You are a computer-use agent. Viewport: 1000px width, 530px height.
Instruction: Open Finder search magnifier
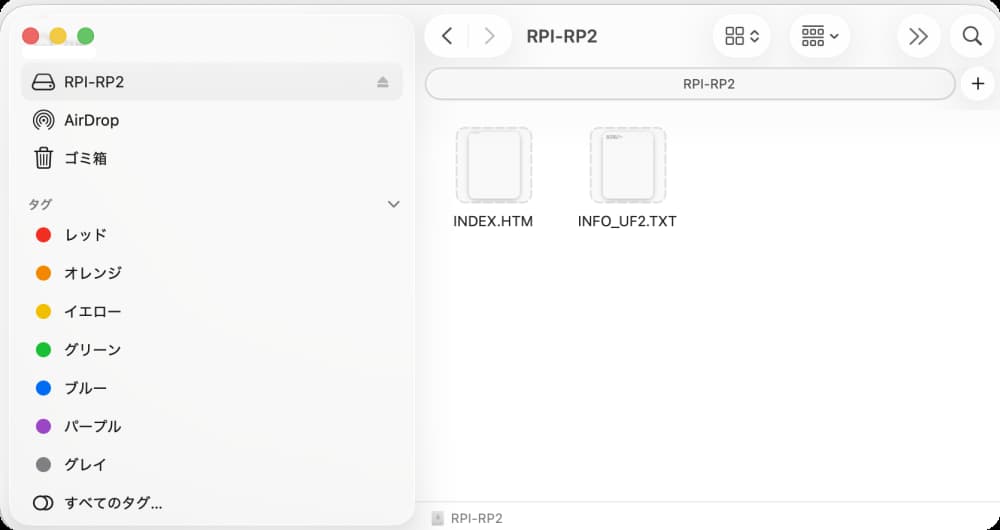(x=972, y=36)
